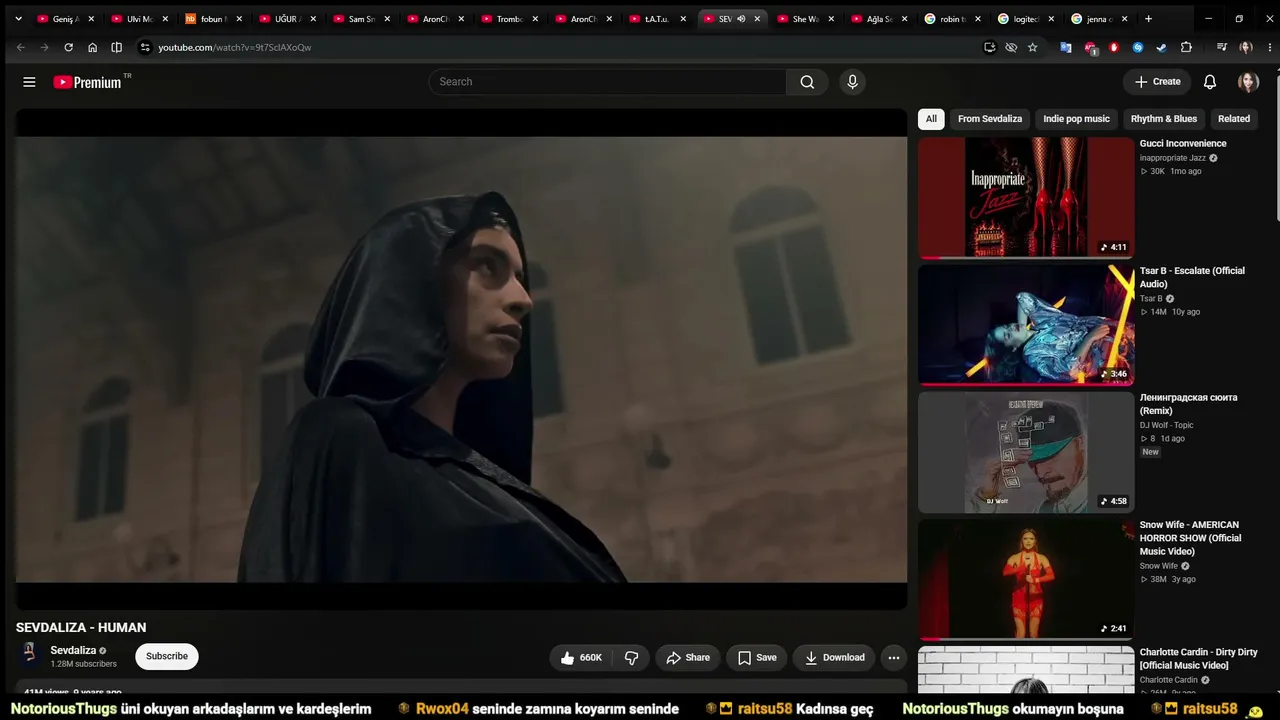Image resolution: width=1280 pixels, height=720 pixels.
Task: Click the browser address bar URL
Action: pyautogui.click(x=235, y=47)
